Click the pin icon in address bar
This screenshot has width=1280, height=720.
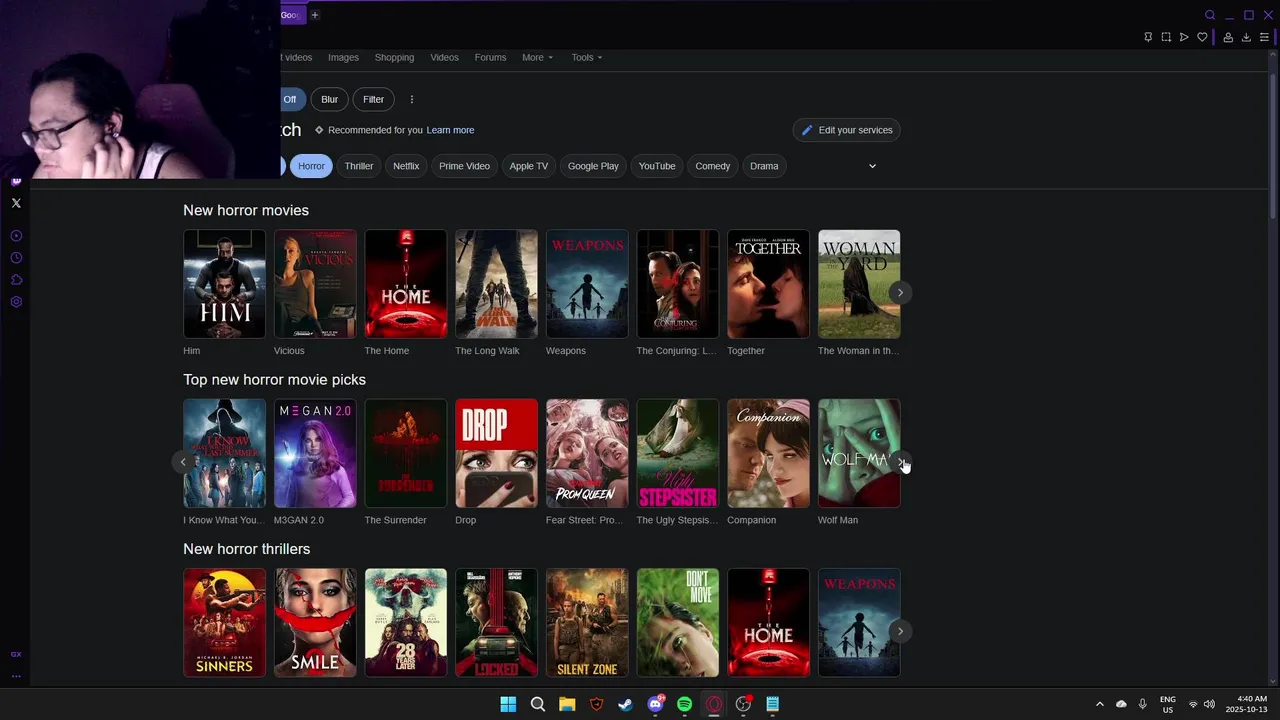click(1148, 37)
